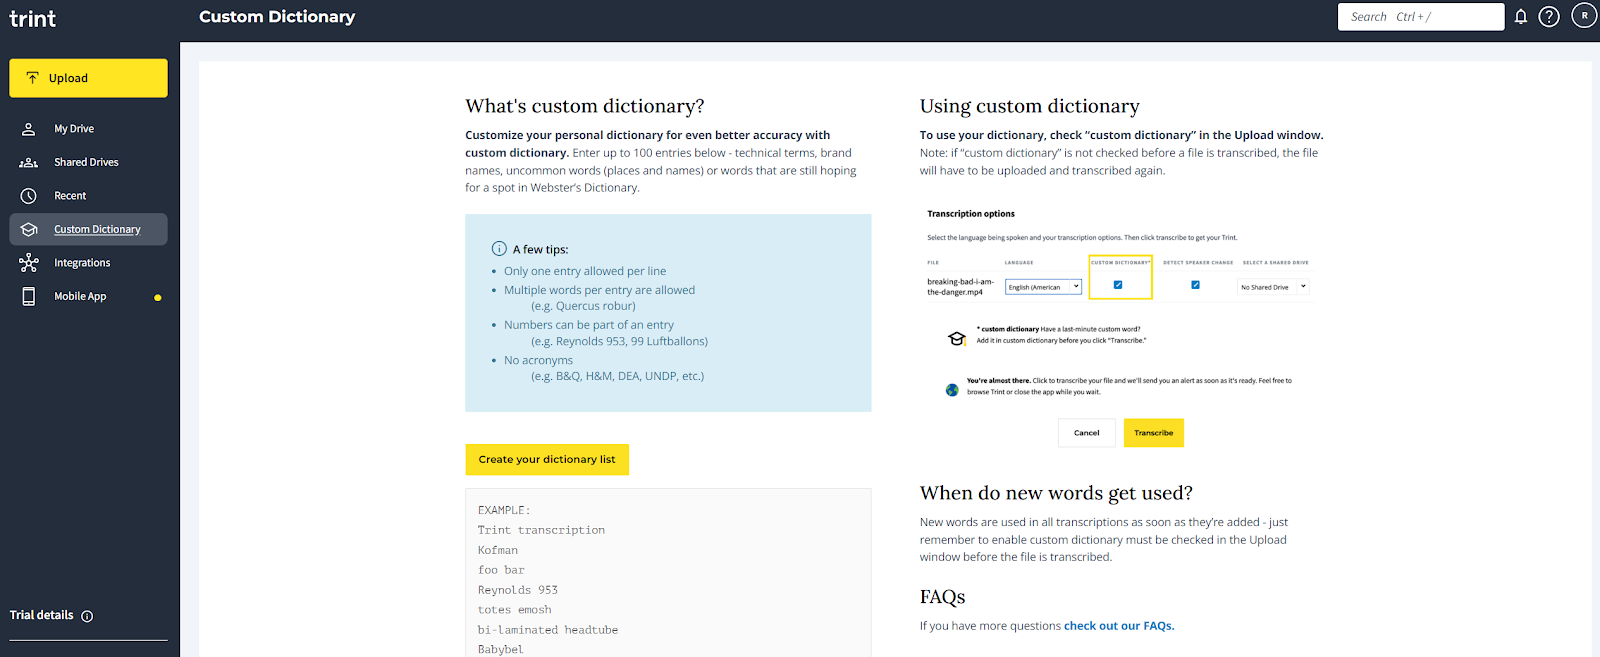Click example line foo bar
This screenshot has height=657, width=1600.
click(x=501, y=570)
